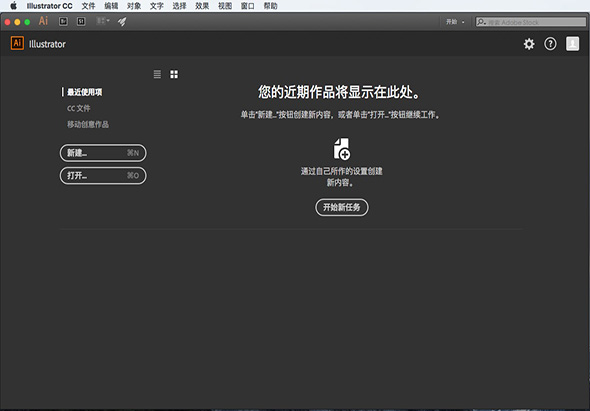Click the 新建... button
590x411 pixels.
103,153
